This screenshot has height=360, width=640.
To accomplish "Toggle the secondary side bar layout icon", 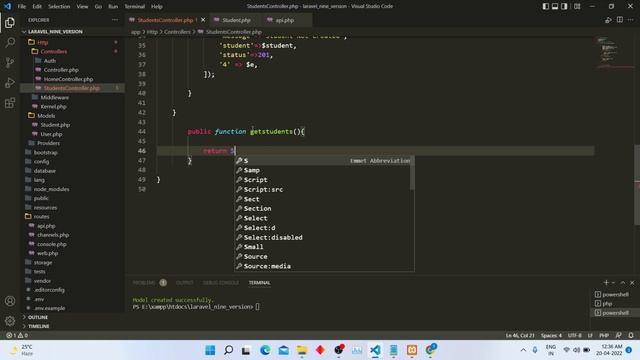I will 564,6.
